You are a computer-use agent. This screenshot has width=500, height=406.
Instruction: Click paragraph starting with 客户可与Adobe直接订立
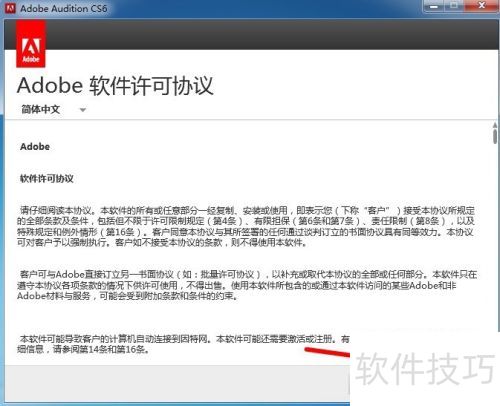click(x=247, y=285)
